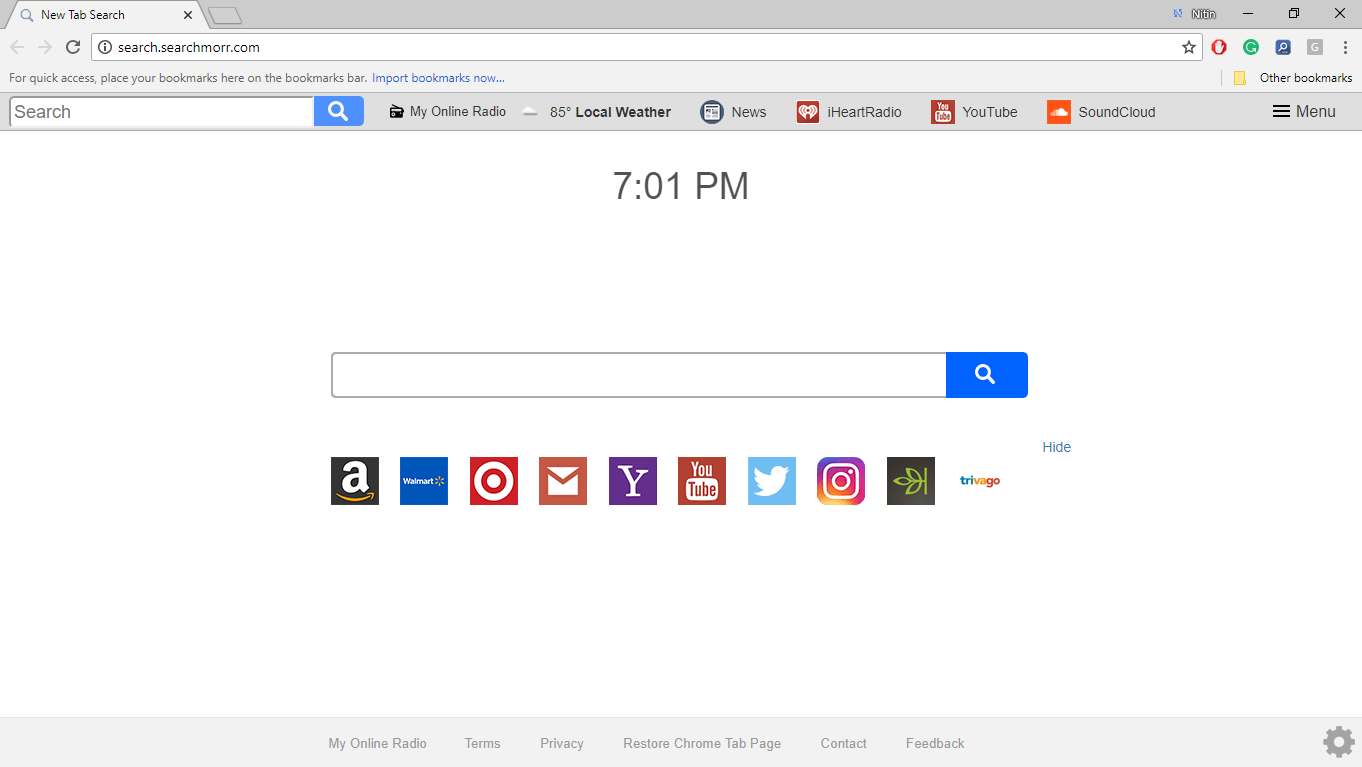Open 85° Local Weather
Screen dimensions: 1362x767
(597, 112)
